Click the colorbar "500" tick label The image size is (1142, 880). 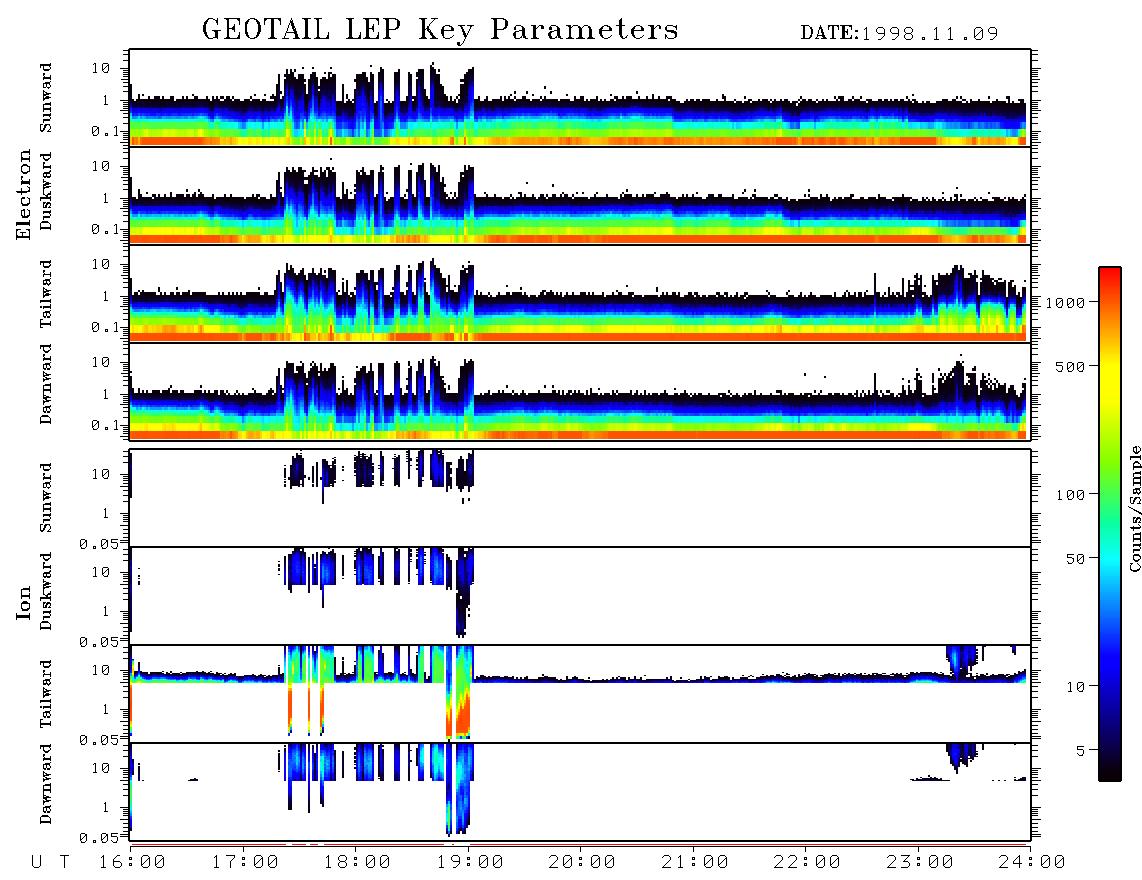point(1071,366)
